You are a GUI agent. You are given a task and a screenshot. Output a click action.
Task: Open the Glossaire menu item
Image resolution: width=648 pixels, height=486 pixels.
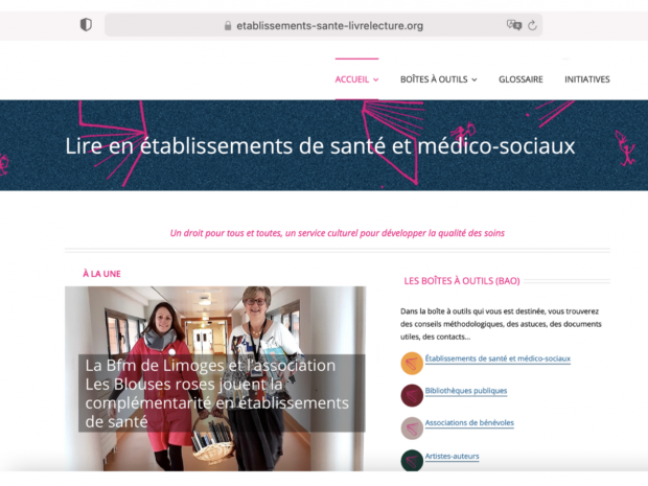pos(521,79)
